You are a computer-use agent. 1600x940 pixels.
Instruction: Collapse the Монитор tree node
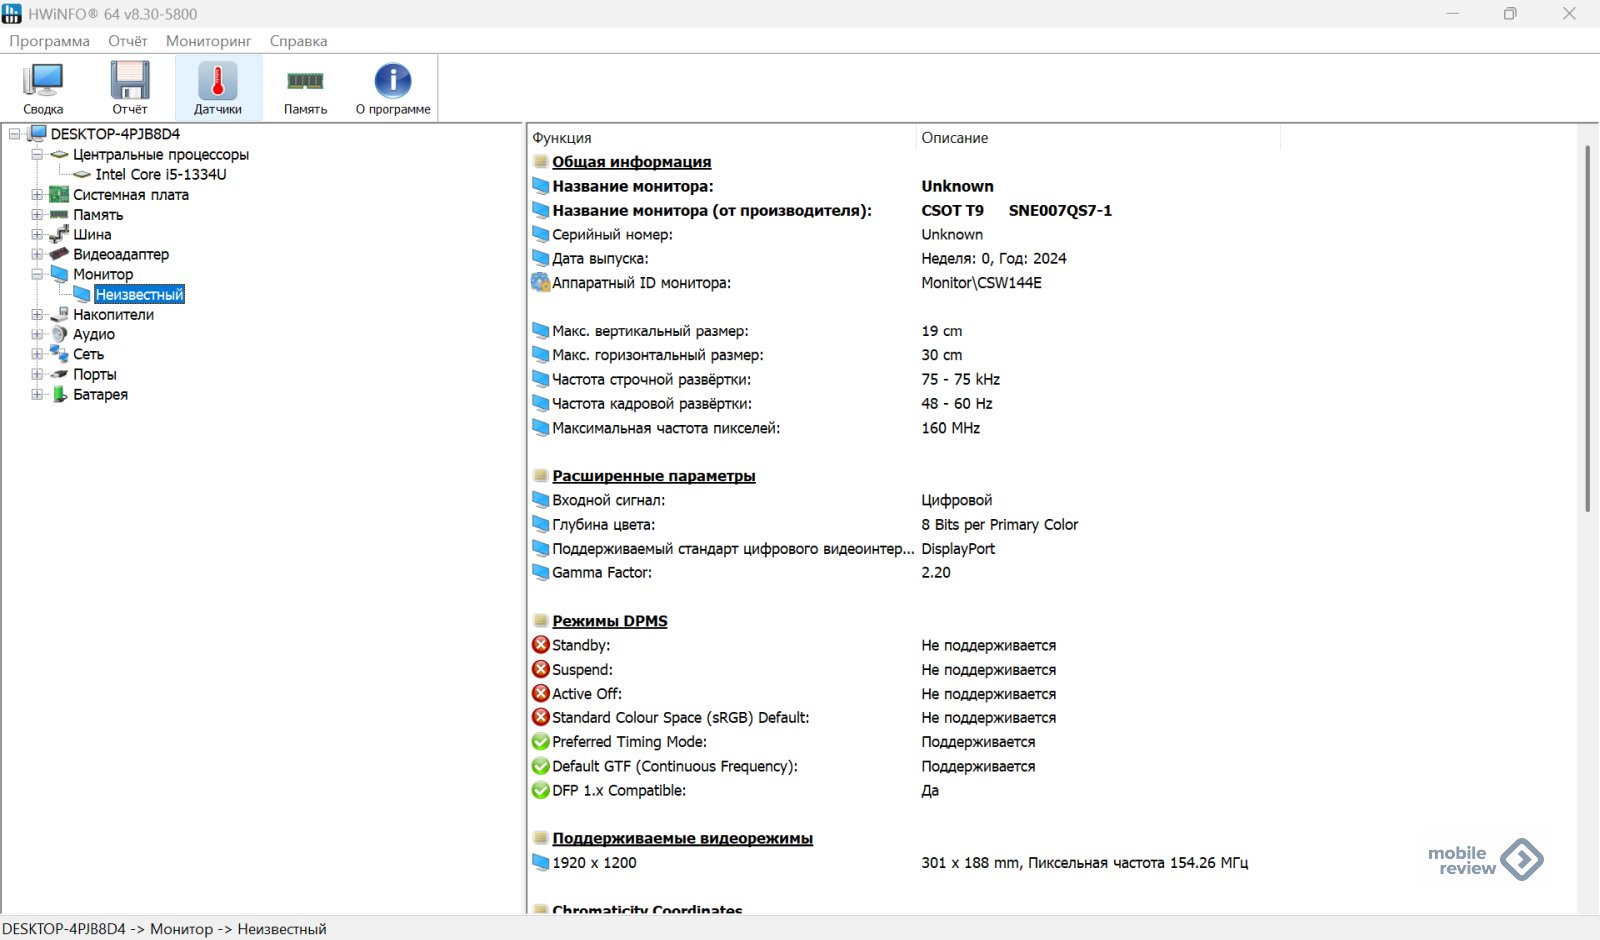(x=37, y=274)
